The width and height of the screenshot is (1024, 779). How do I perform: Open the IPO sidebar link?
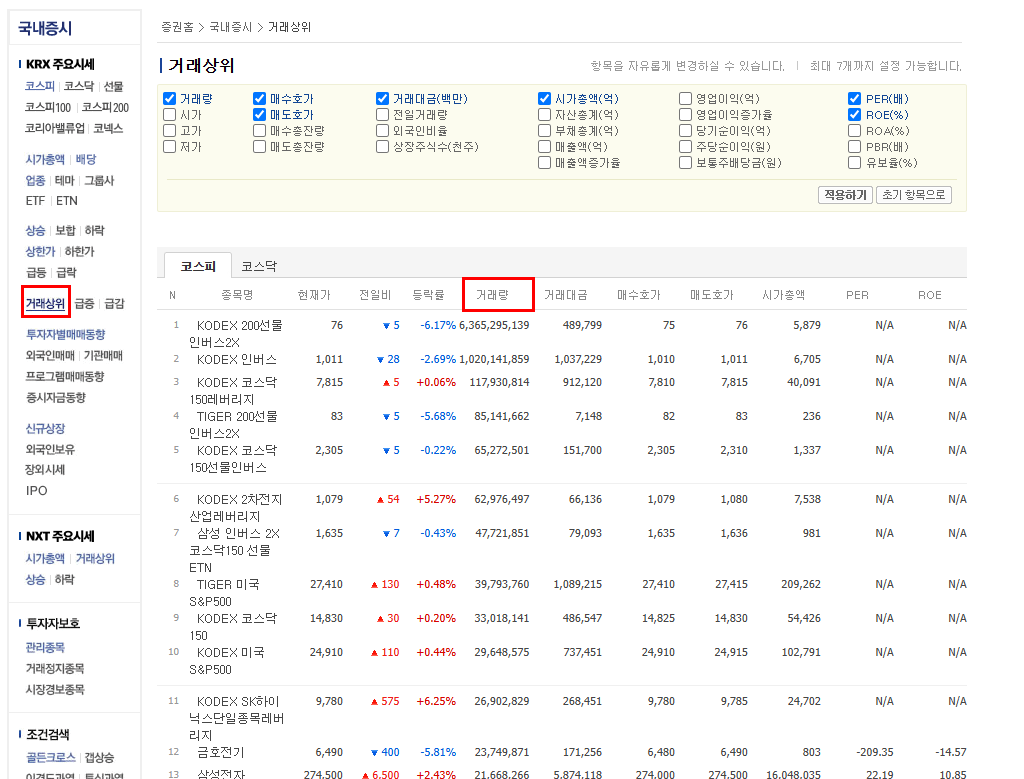tap(37, 490)
